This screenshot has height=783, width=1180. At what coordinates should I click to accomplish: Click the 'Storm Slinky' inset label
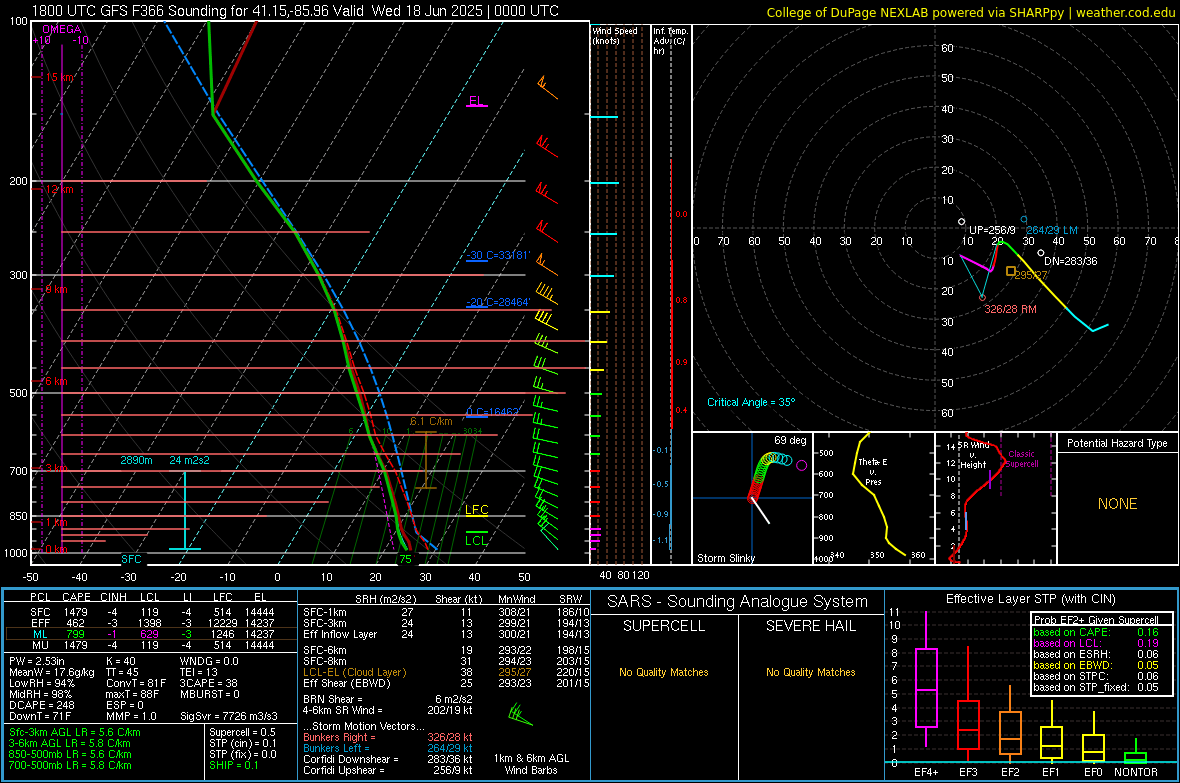(x=725, y=558)
